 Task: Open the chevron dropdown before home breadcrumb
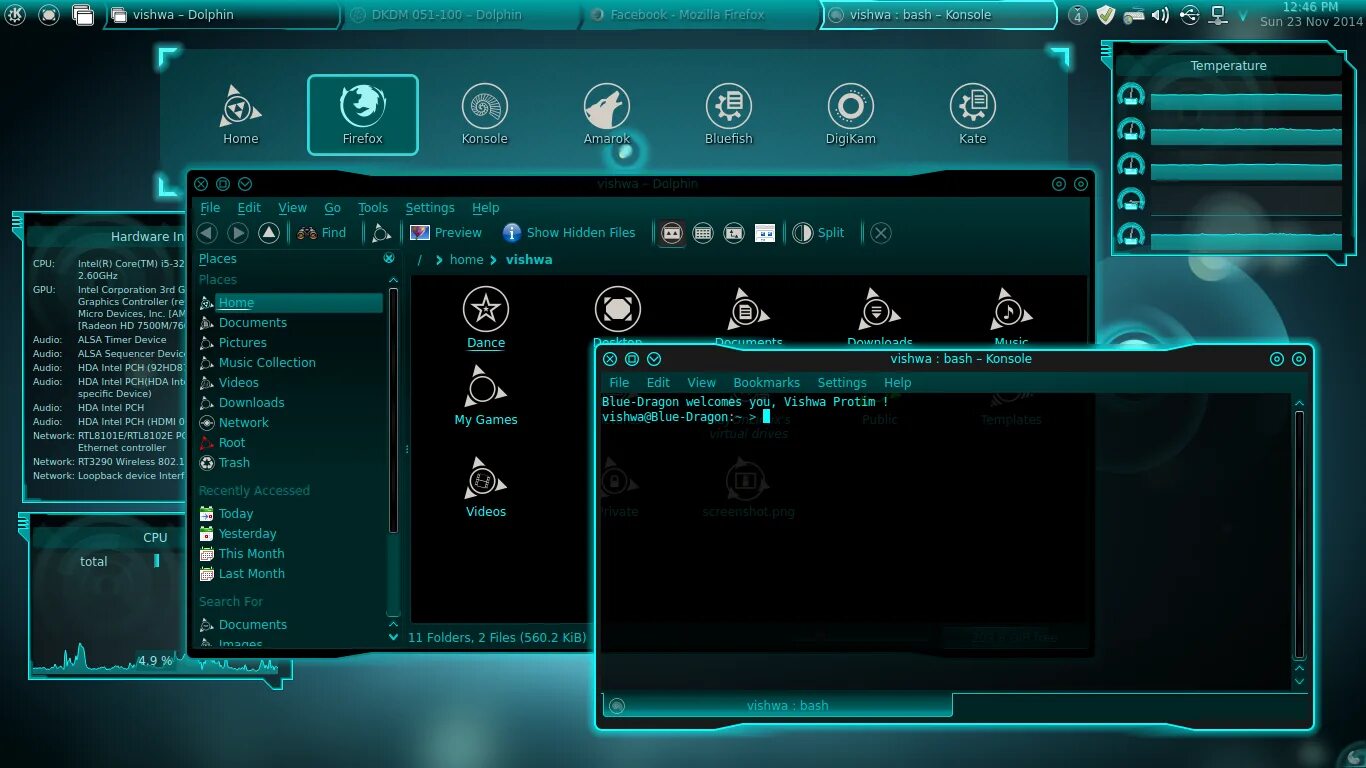click(439, 260)
